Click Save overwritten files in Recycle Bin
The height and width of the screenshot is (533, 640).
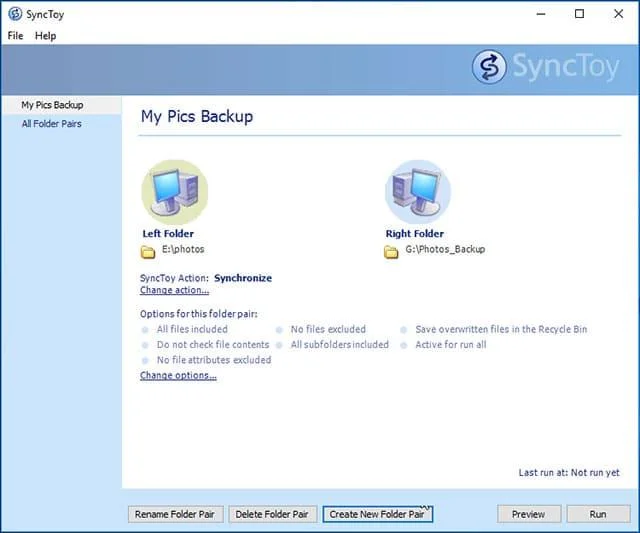[501, 329]
